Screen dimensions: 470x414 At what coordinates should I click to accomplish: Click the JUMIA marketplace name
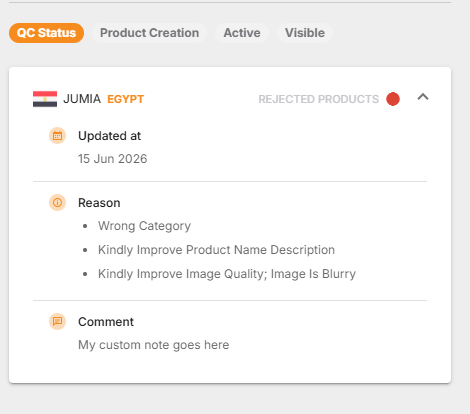(82, 99)
